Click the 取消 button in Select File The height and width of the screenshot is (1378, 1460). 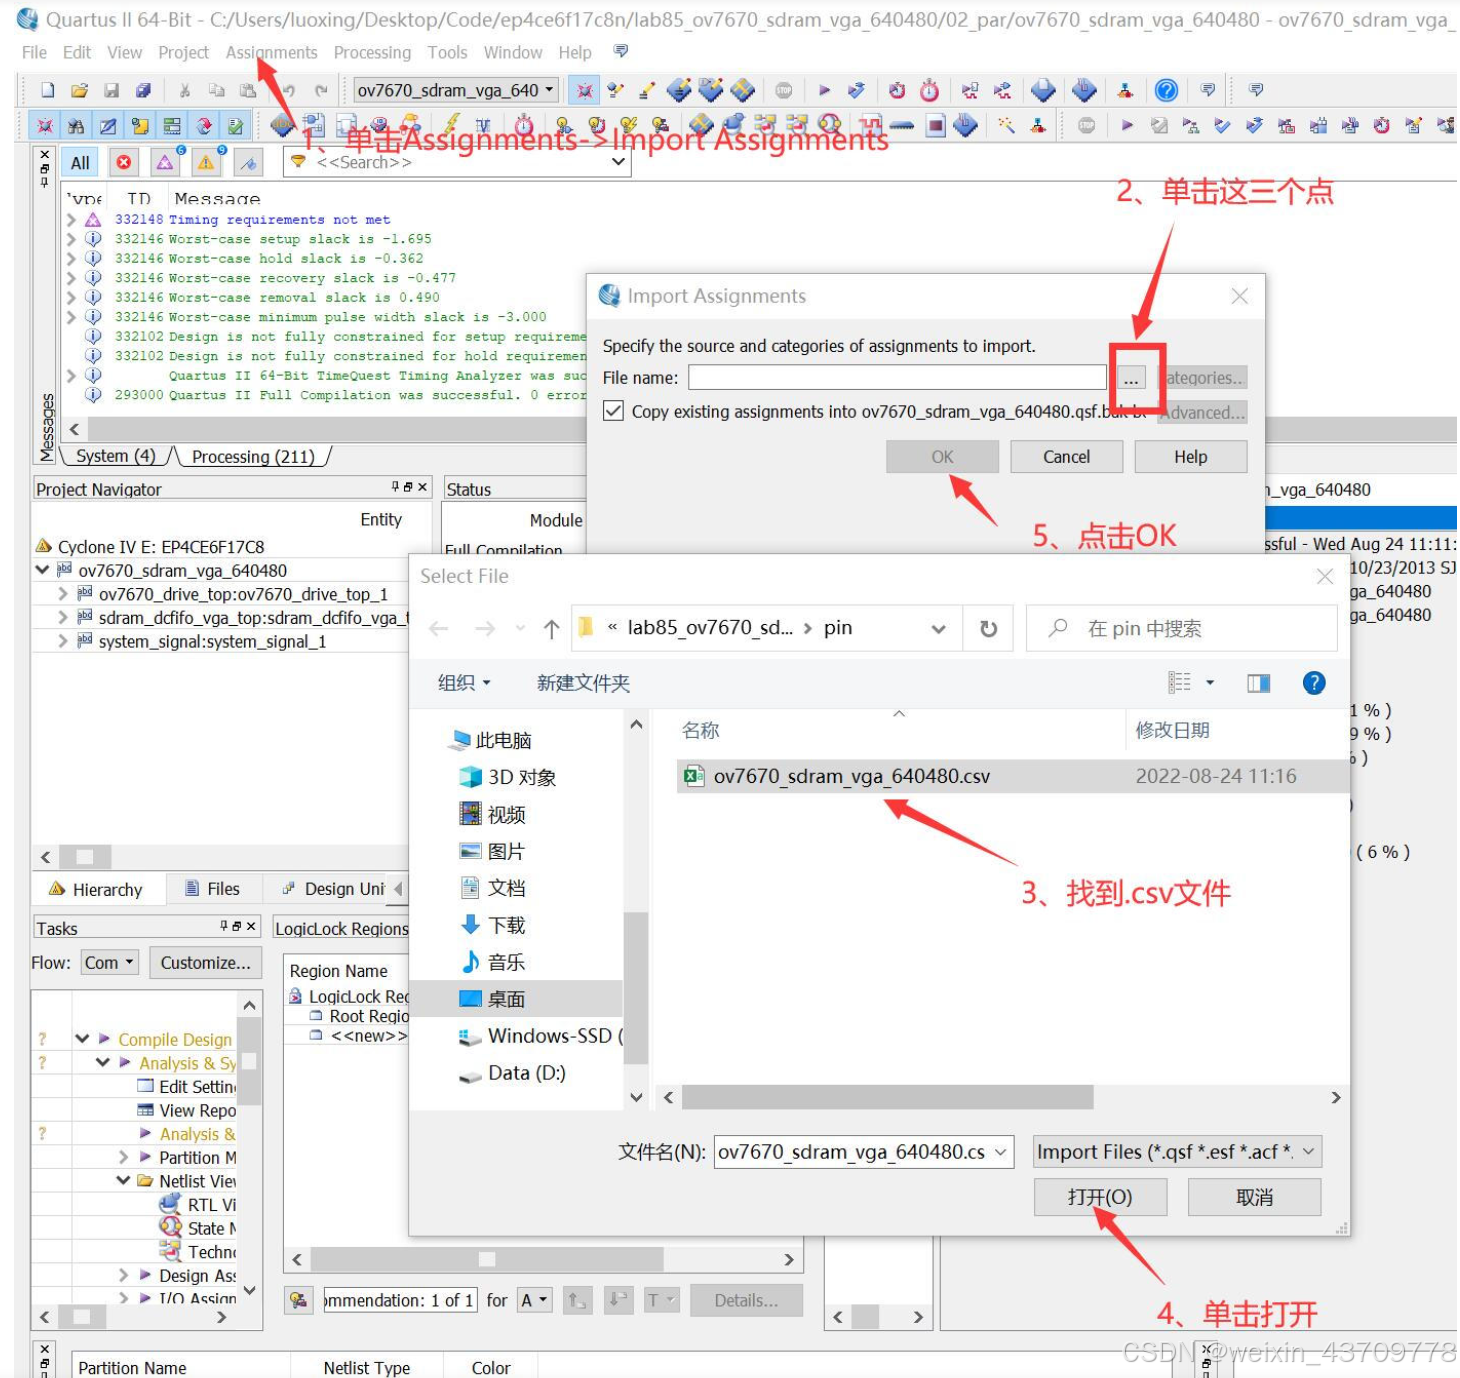(1254, 1197)
